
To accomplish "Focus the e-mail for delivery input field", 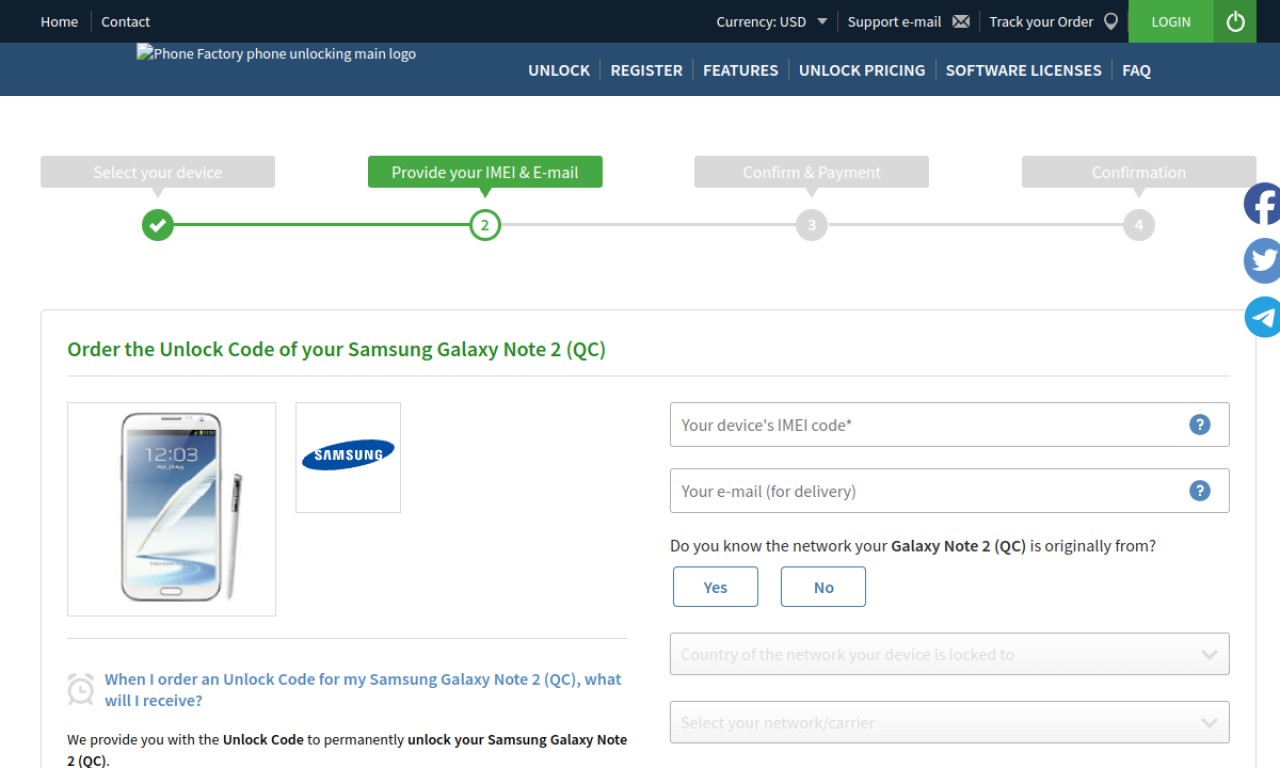I will tap(950, 491).
